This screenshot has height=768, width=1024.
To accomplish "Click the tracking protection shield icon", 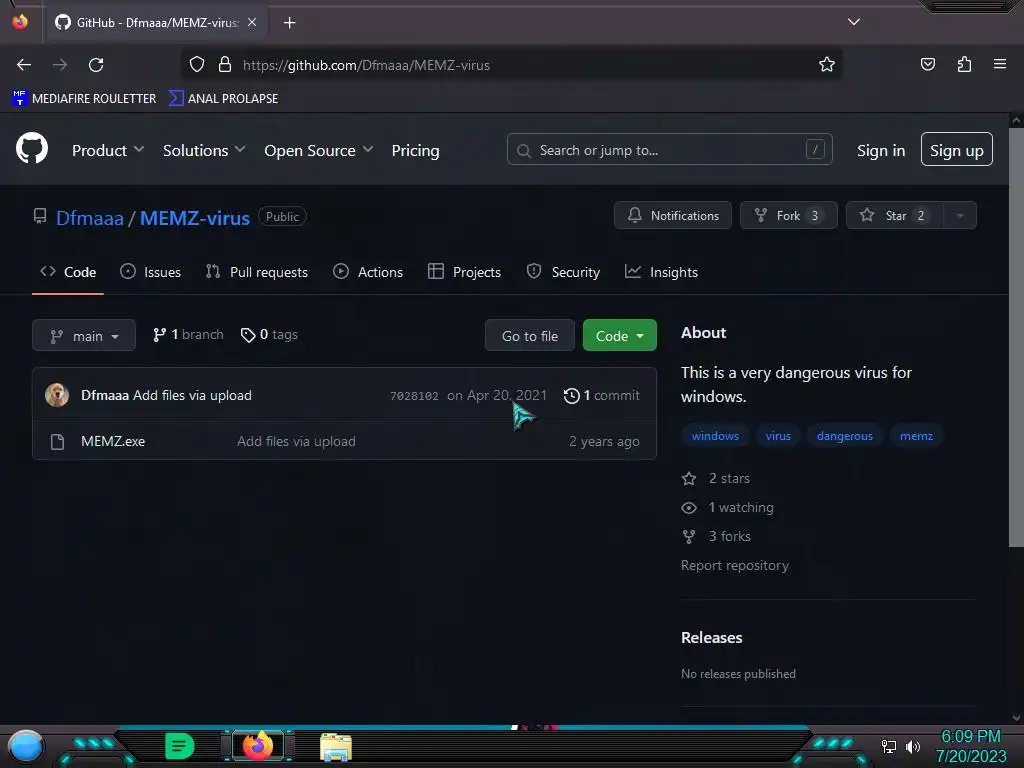I will pyautogui.click(x=197, y=65).
